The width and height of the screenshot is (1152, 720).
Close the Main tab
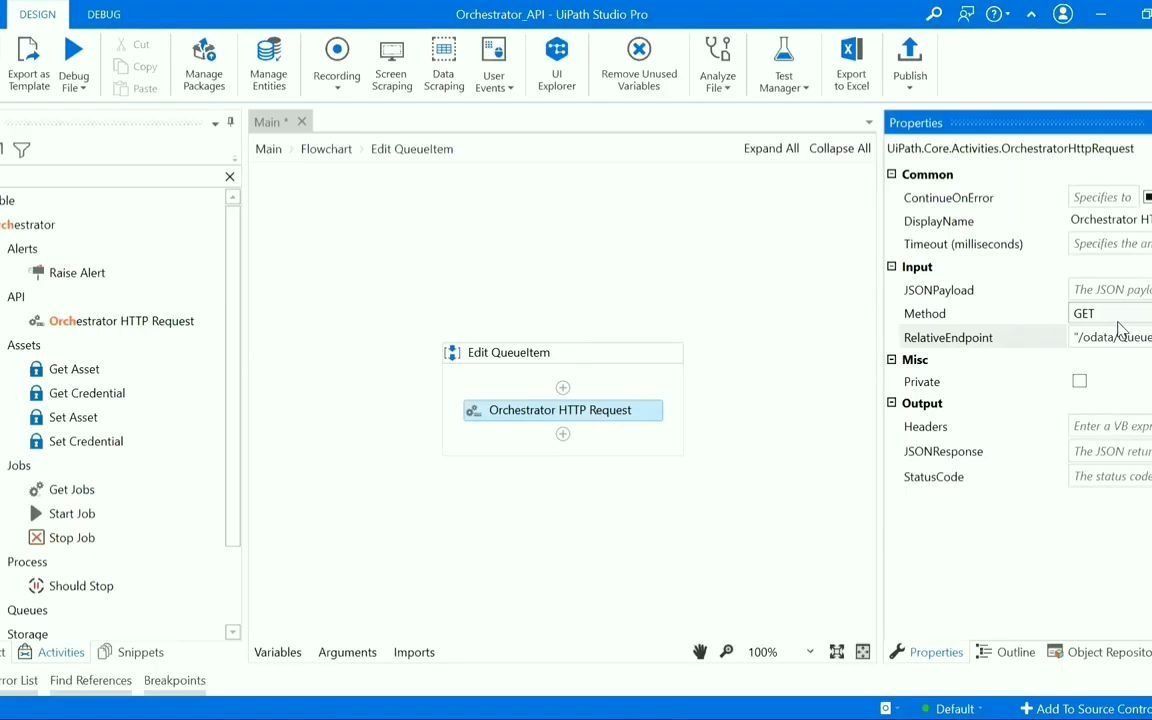301,121
